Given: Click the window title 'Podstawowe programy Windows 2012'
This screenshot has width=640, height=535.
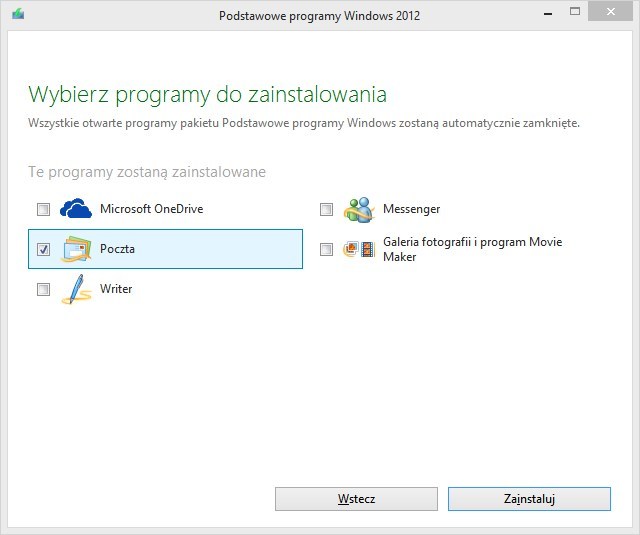Looking at the screenshot, I should click(x=319, y=16).
